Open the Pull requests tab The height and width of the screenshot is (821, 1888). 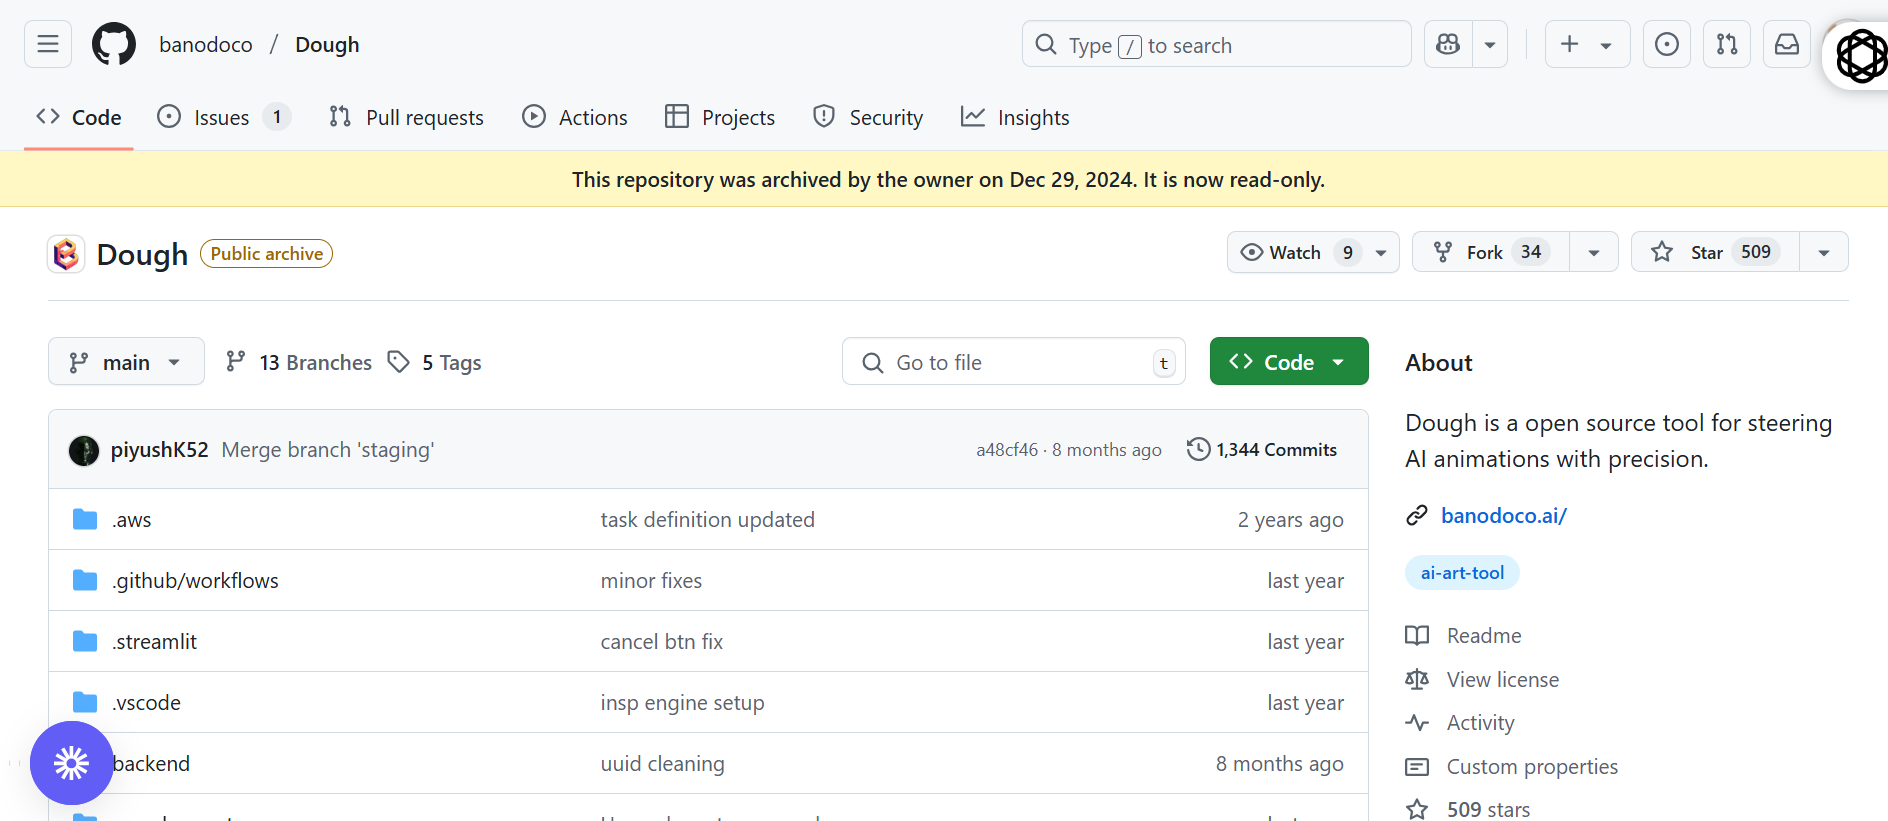point(406,117)
